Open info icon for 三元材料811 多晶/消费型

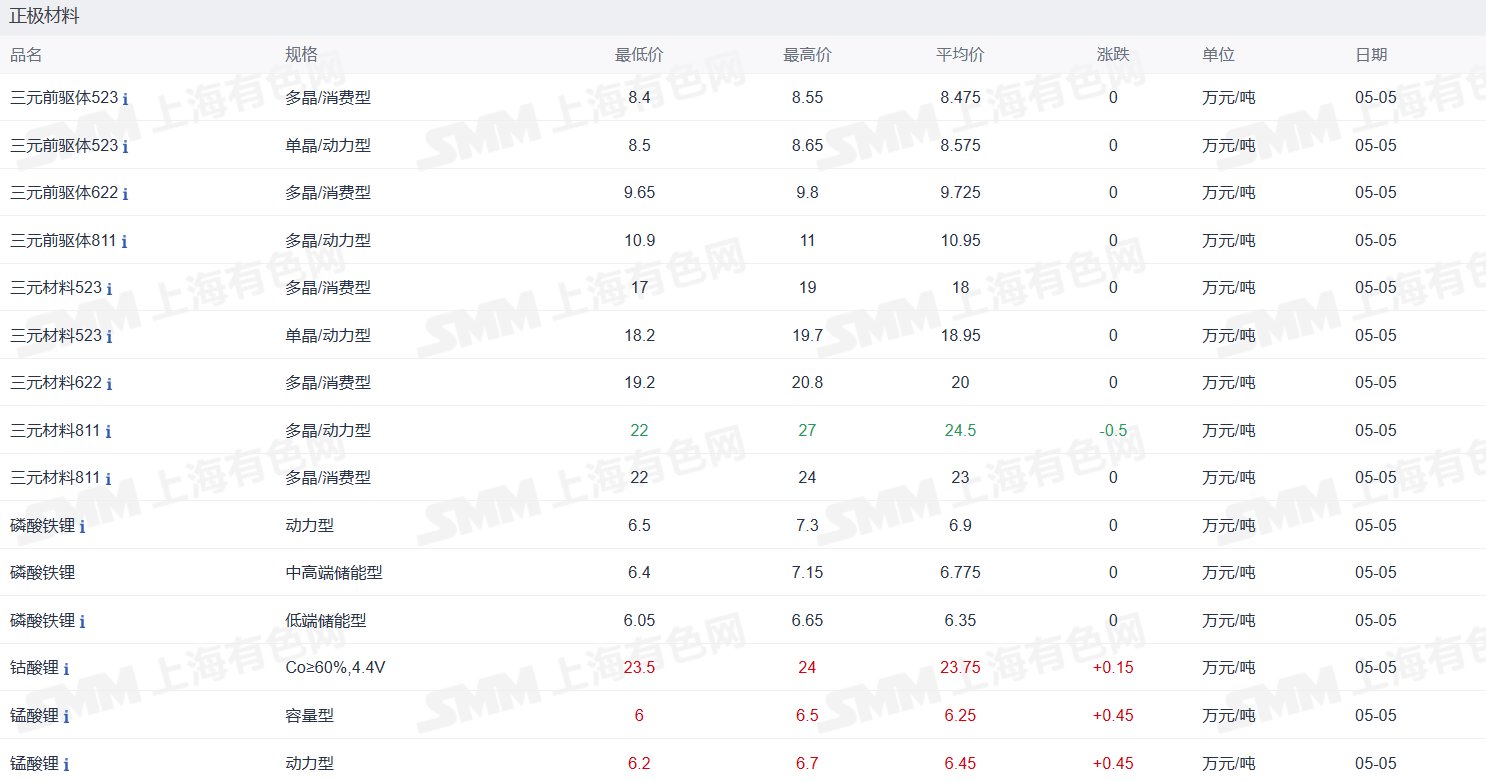click(x=108, y=479)
